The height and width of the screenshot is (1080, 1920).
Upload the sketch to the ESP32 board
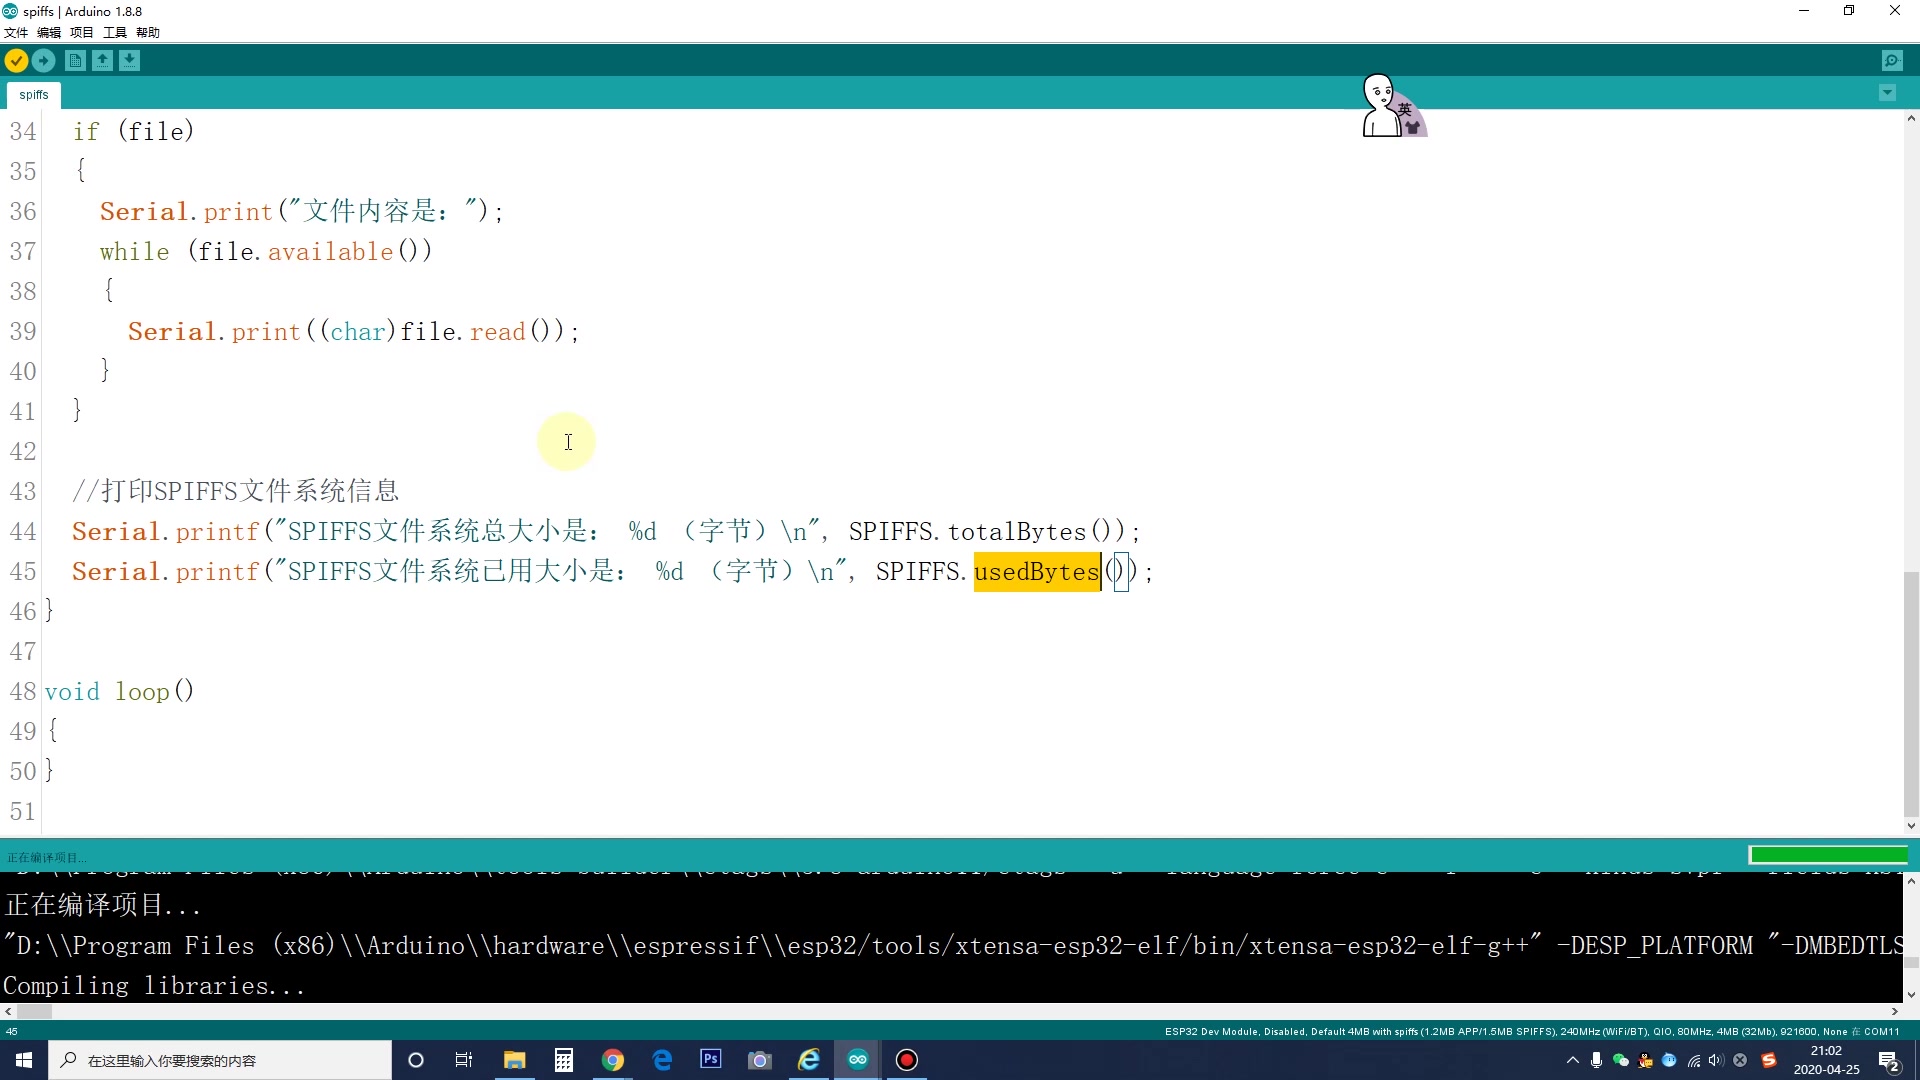[44, 60]
